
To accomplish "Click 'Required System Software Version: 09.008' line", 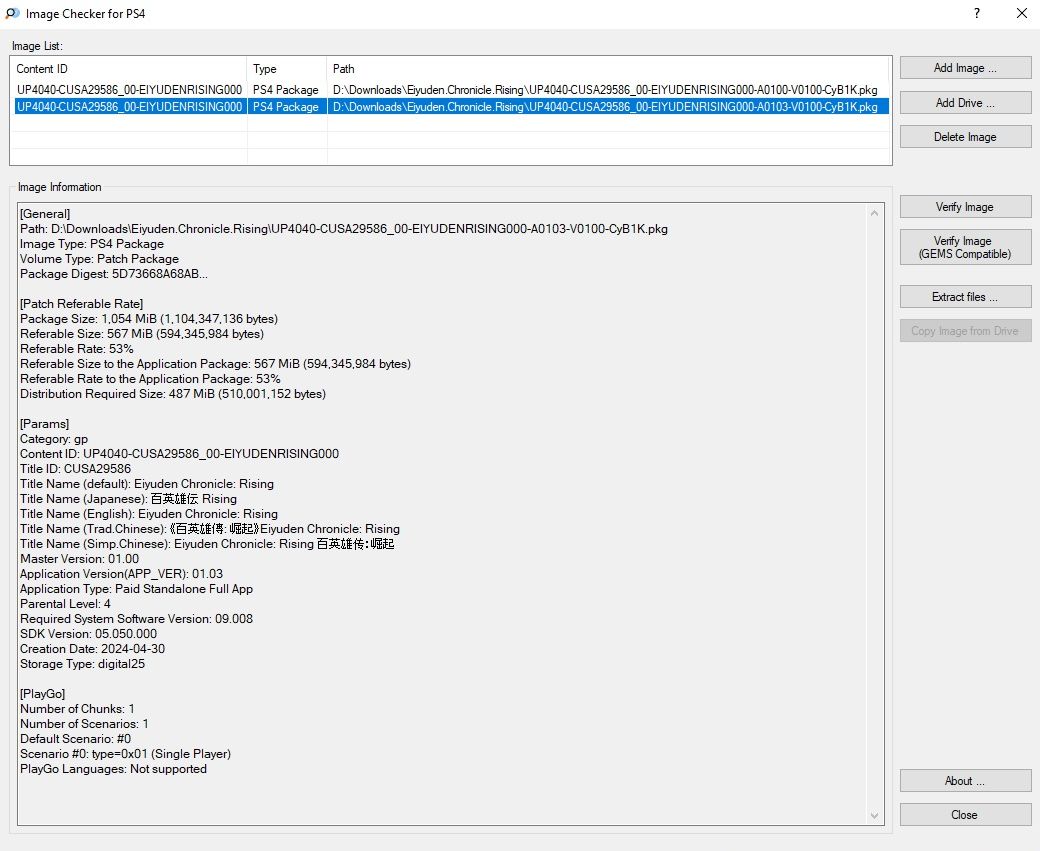I will click(136, 619).
